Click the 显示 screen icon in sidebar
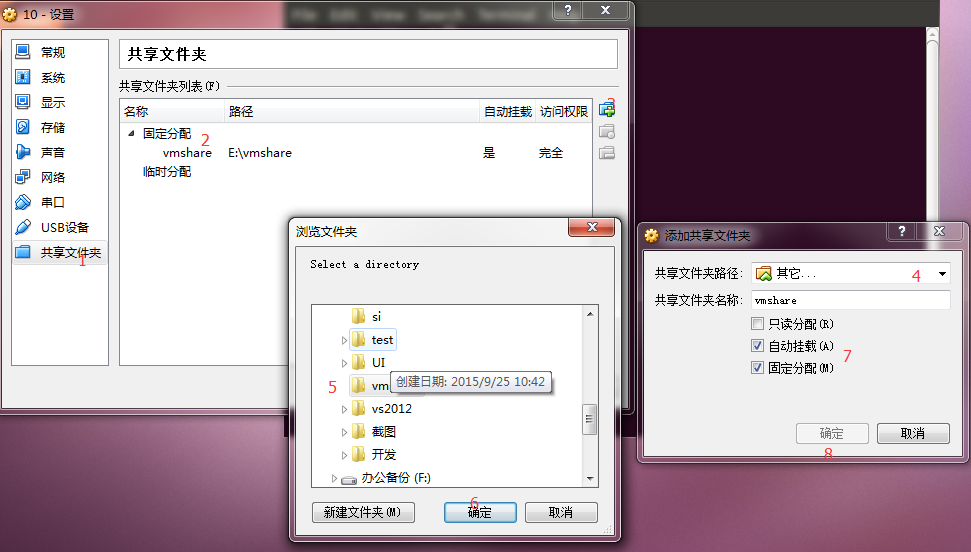Screen dimensions: 971x552 [x=23, y=102]
